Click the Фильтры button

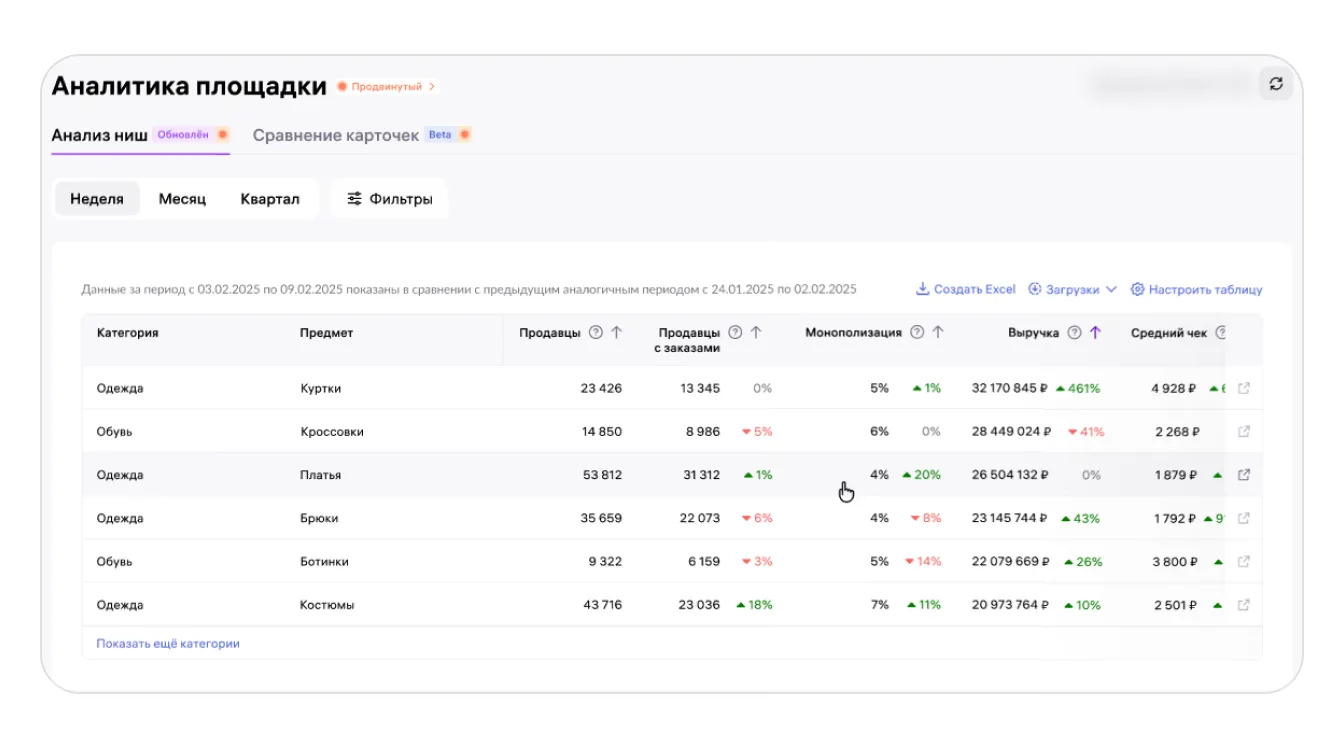(390, 199)
